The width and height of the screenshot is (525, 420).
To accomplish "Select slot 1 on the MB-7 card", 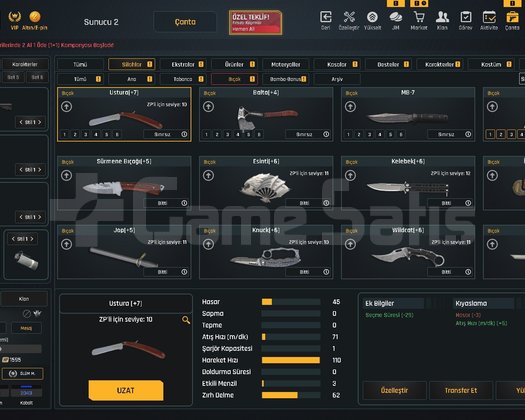I will (x=348, y=135).
